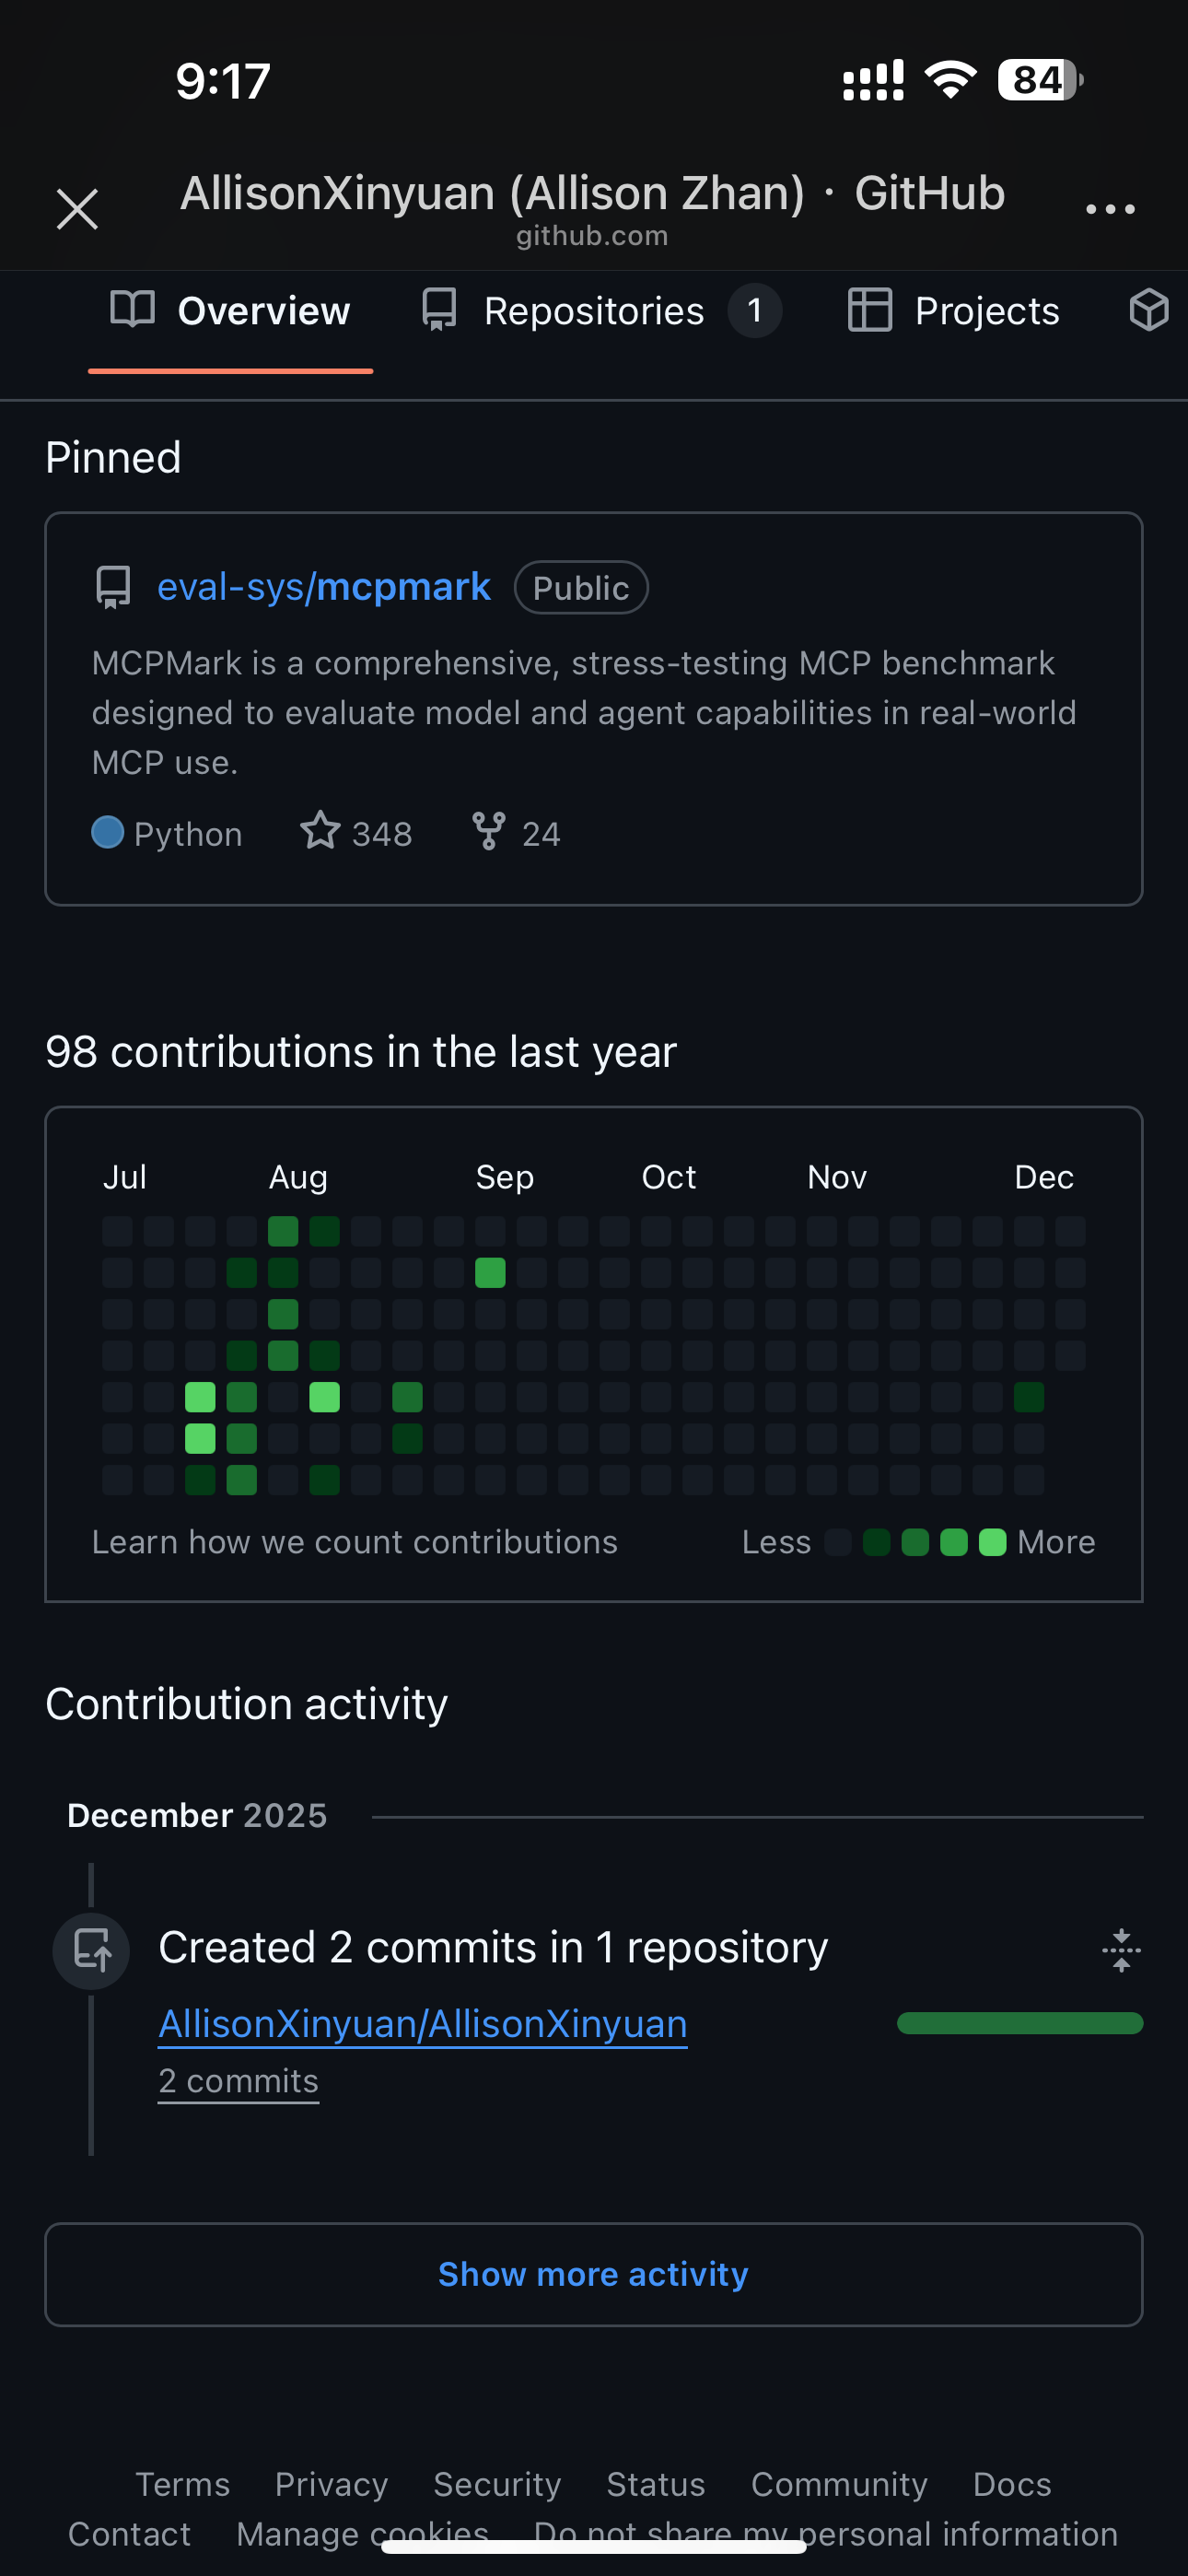Tap the brightest green legend swatch

992,1542
